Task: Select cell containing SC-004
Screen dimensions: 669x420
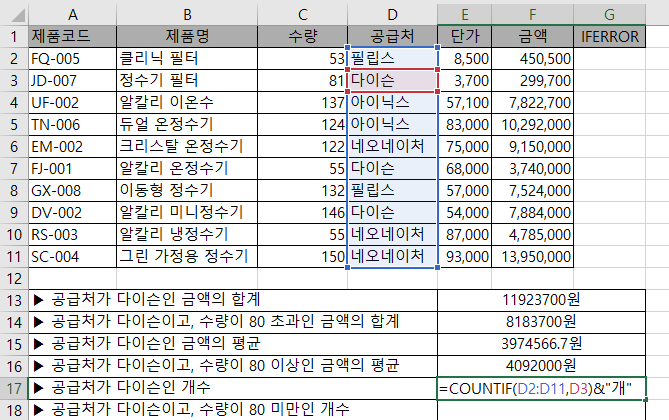Action: click(73, 257)
